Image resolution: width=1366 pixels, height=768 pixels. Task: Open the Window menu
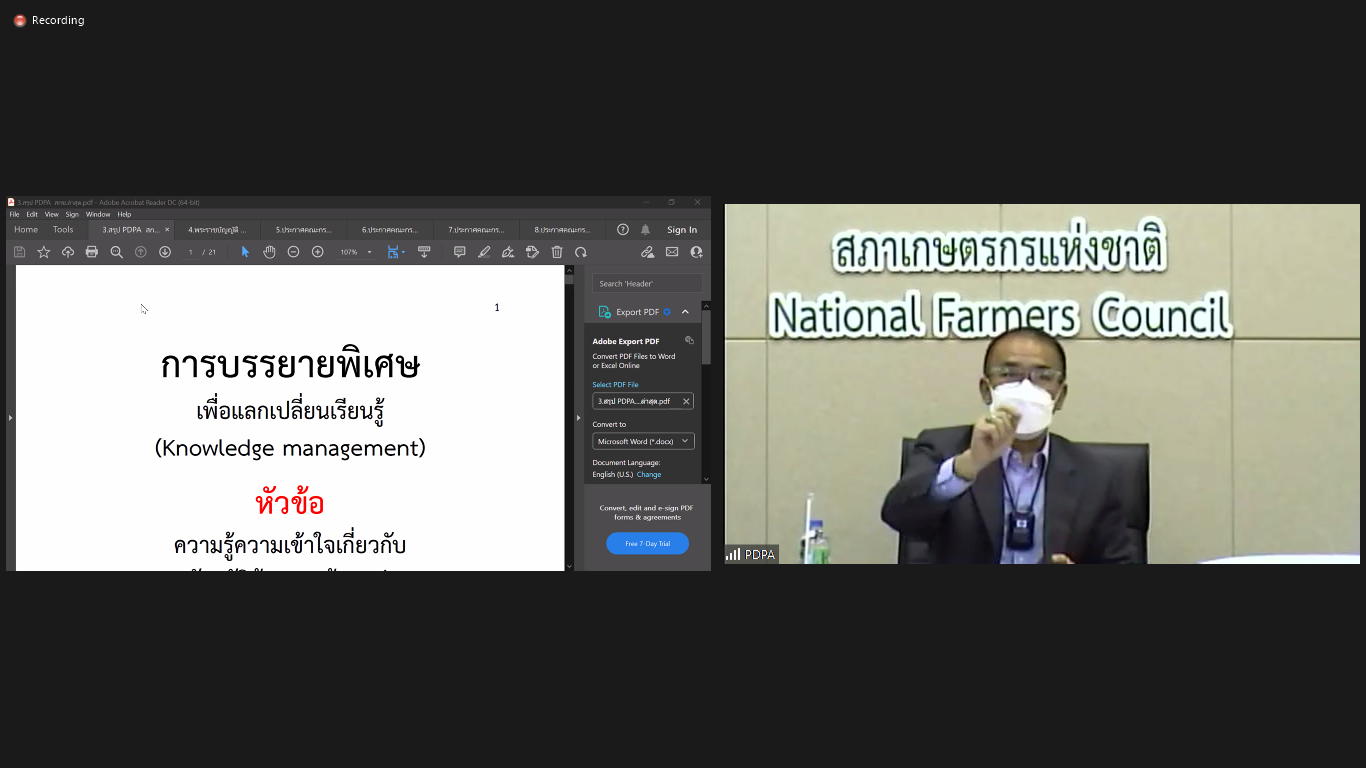tap(98, 214)
